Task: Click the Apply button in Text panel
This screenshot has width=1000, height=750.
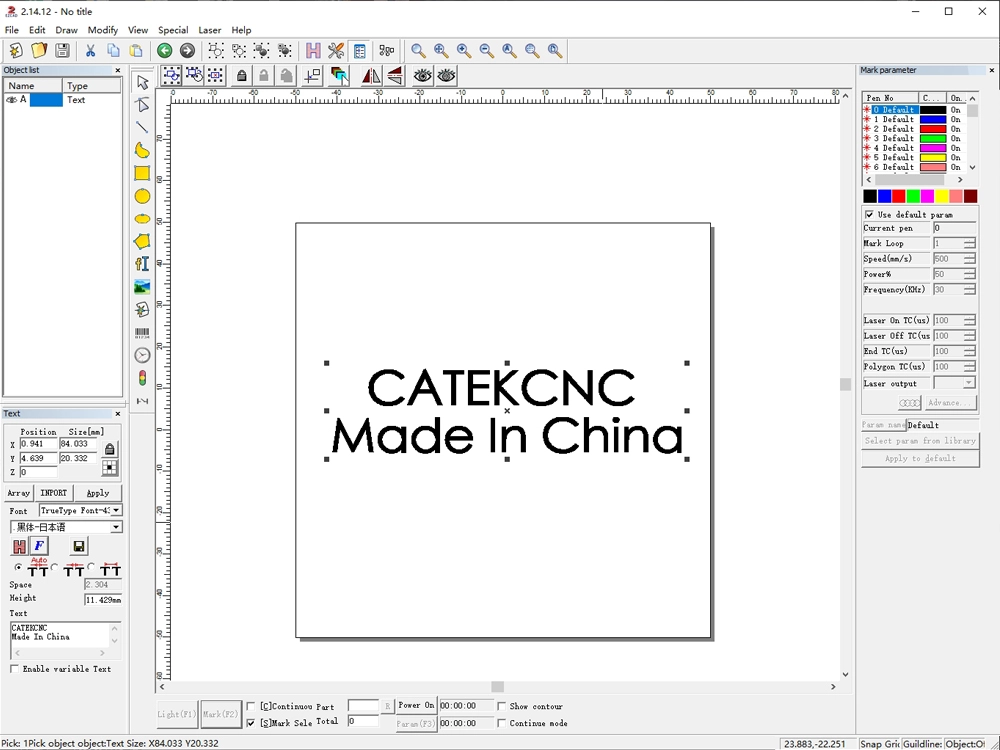Action: click(97, 492)
